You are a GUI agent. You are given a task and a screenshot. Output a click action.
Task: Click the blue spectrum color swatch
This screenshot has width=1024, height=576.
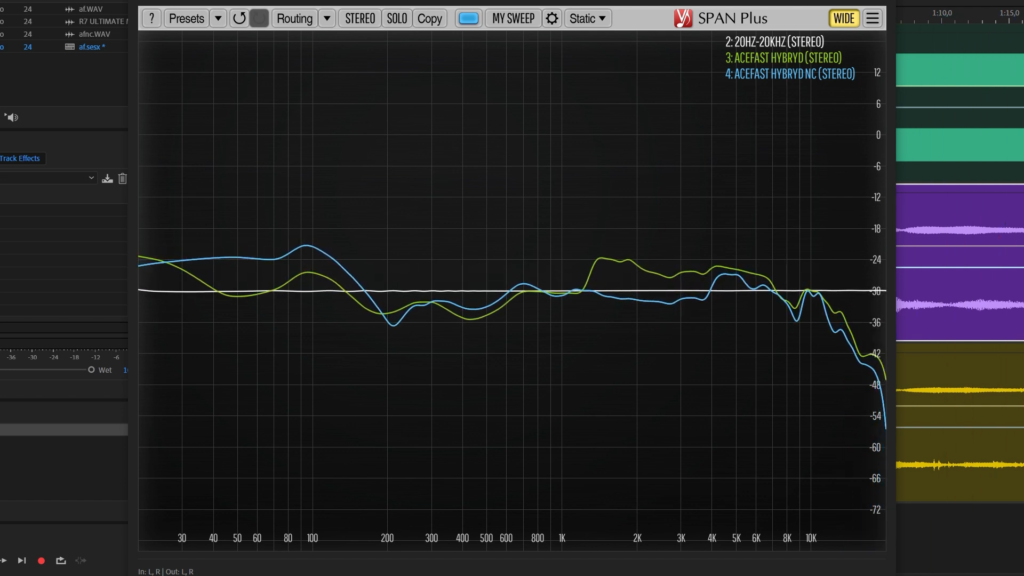(x=468, y=18)
